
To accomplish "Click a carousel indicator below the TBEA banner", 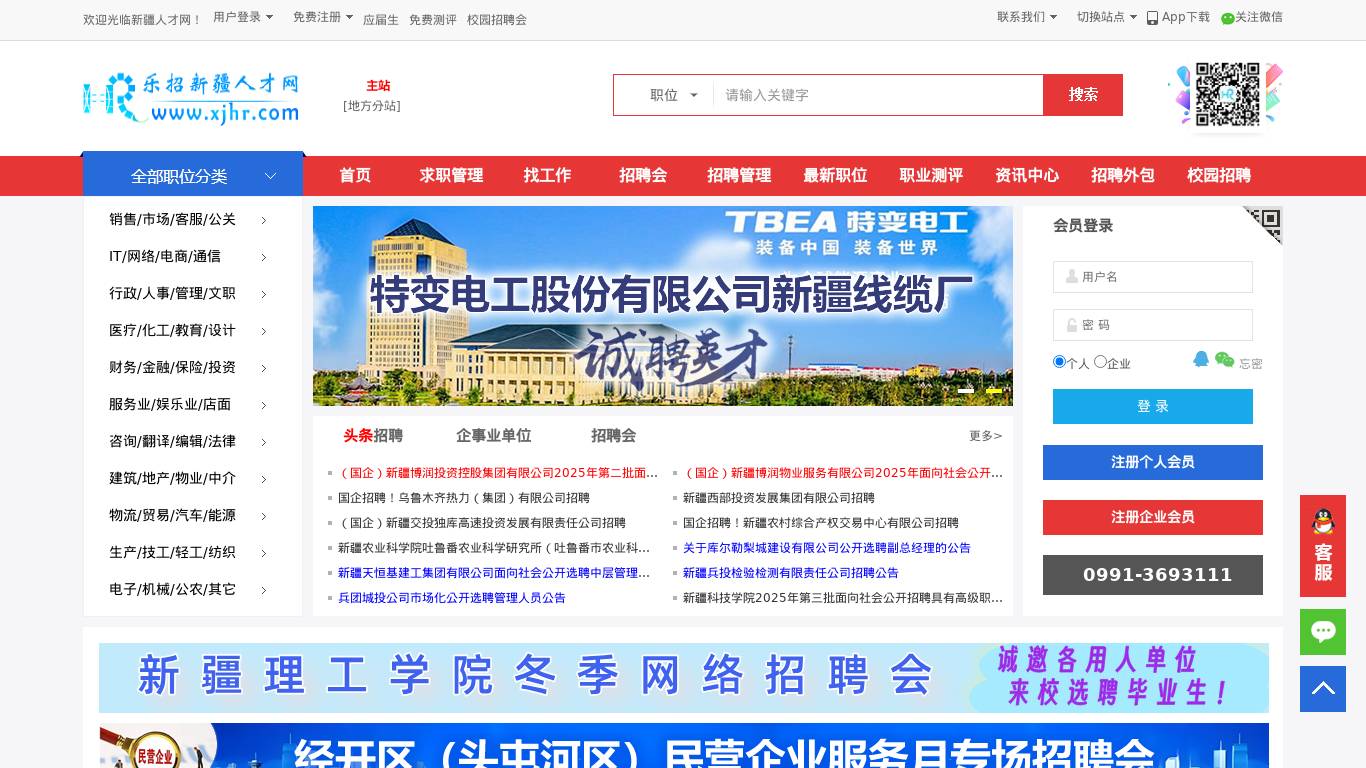I will coord(966,391).
